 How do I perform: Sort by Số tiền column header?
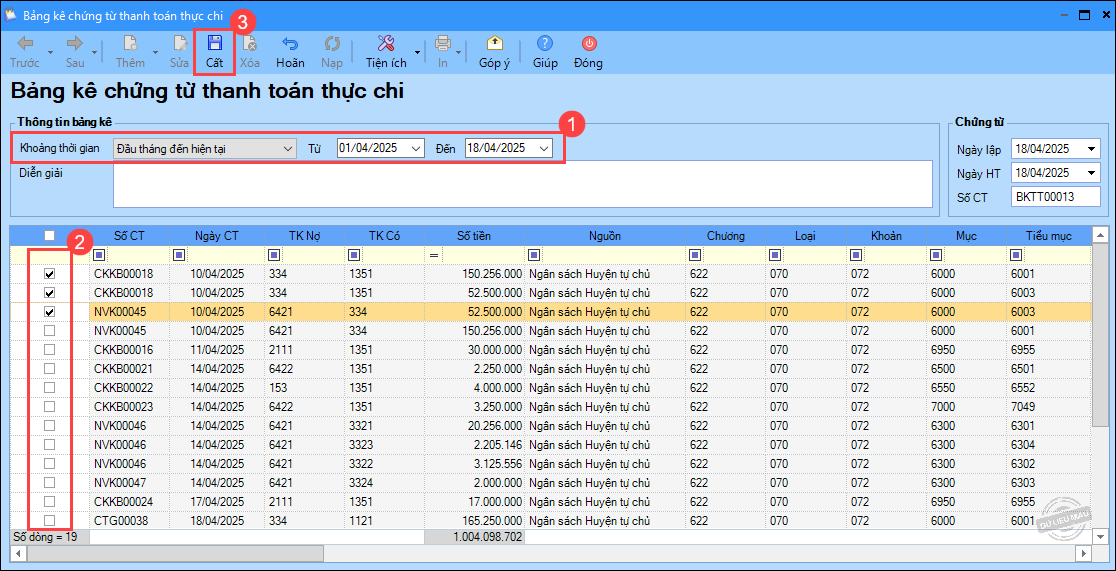pos(474,236)
